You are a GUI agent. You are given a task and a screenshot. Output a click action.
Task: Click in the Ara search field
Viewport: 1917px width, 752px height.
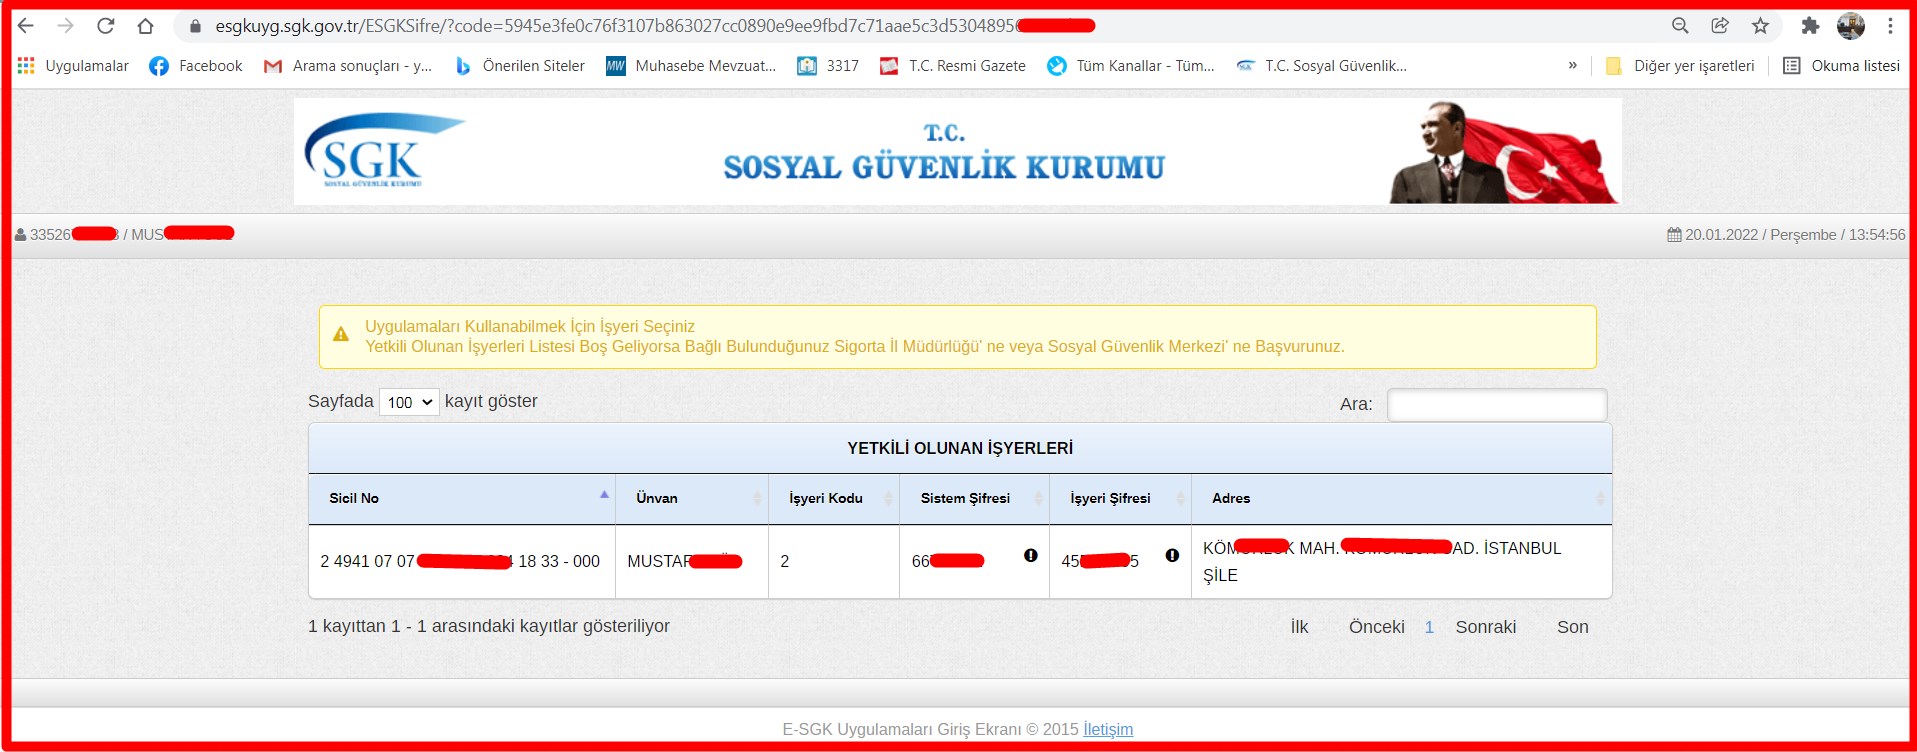(1496, 405)
